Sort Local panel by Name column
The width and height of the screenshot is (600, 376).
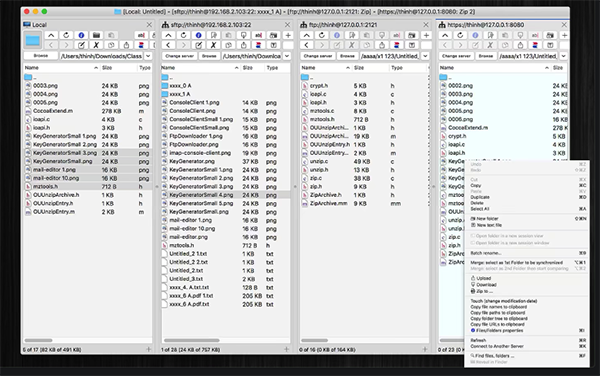(x=61, y=68)
